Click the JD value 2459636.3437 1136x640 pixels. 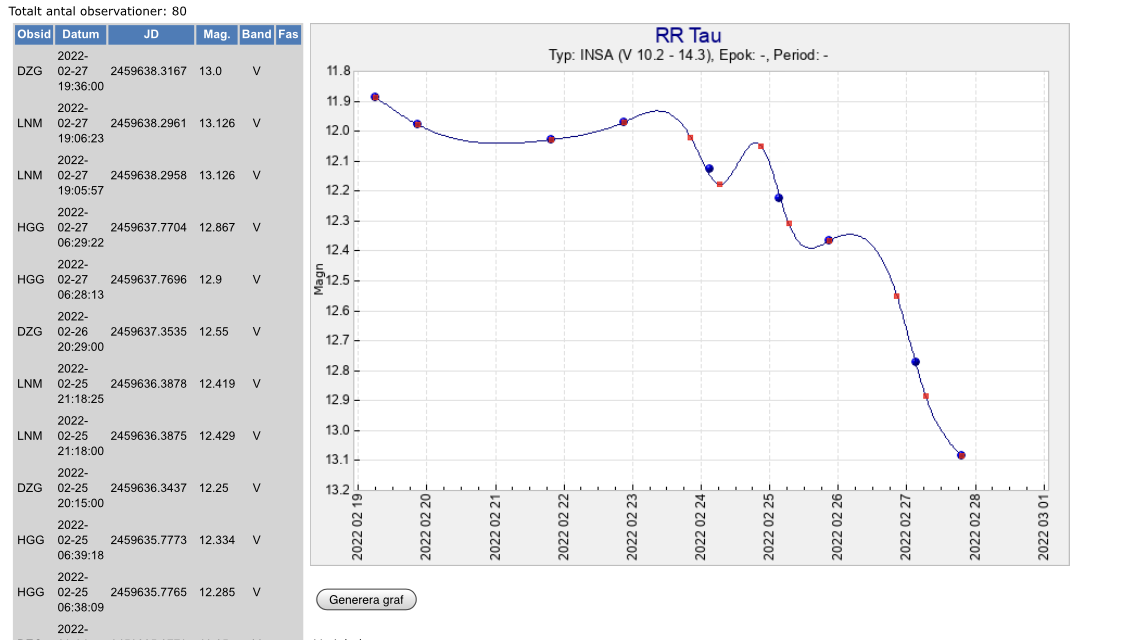pos(148,487)
